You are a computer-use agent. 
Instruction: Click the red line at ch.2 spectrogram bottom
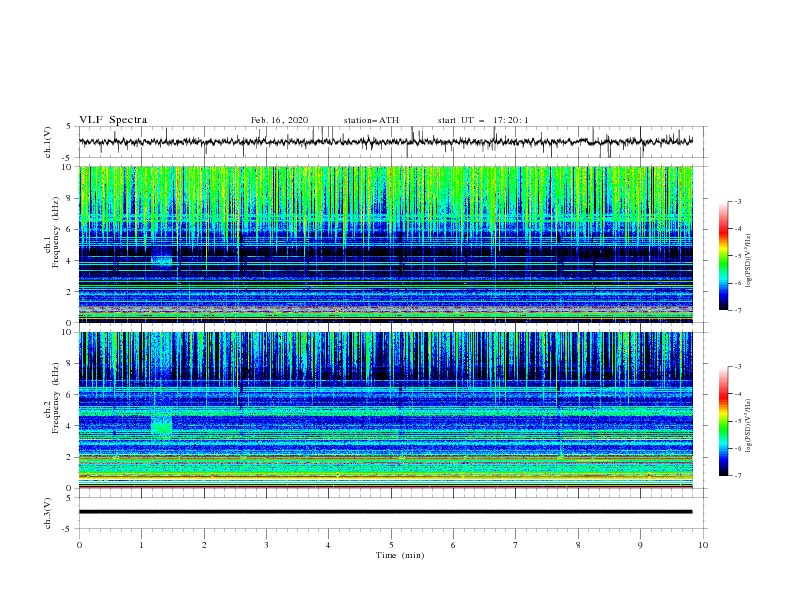(385, 487)
